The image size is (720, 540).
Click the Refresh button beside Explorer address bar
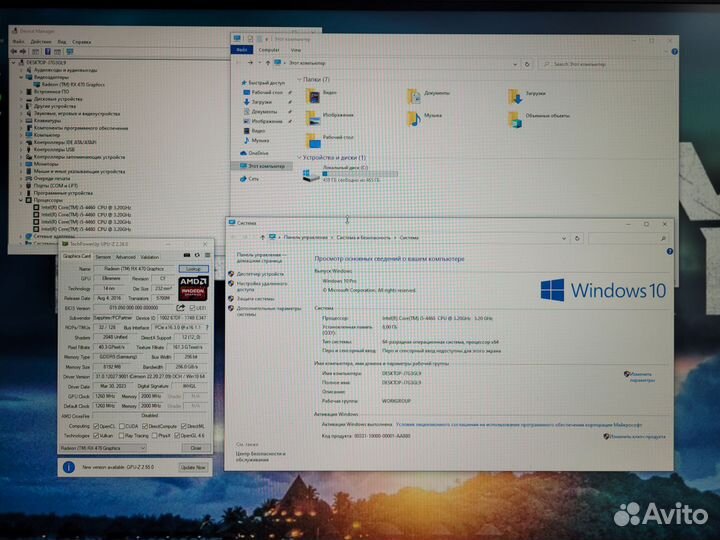click(x=527, y=64)
